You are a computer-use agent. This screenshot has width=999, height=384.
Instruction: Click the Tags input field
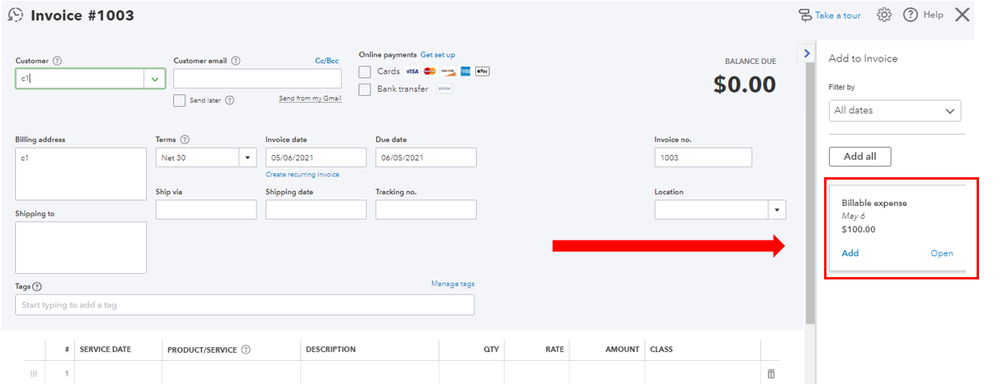tap(245, 304)
